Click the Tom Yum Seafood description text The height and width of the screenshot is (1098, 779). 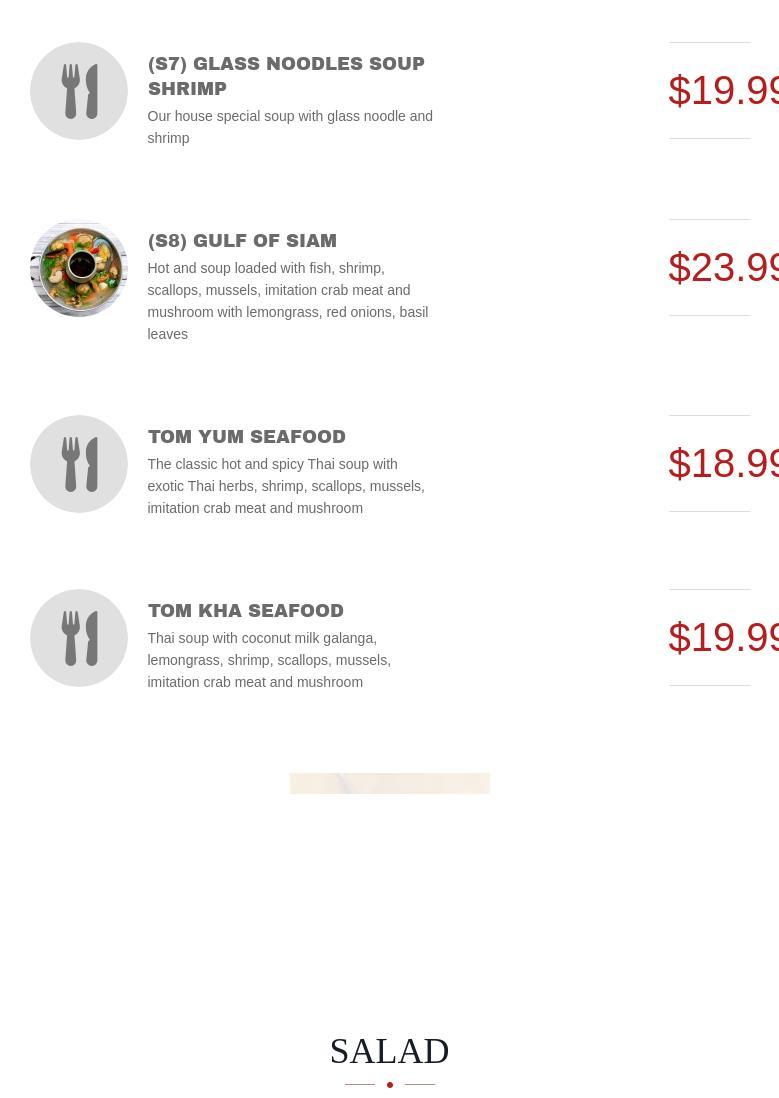tap(286, 486)
